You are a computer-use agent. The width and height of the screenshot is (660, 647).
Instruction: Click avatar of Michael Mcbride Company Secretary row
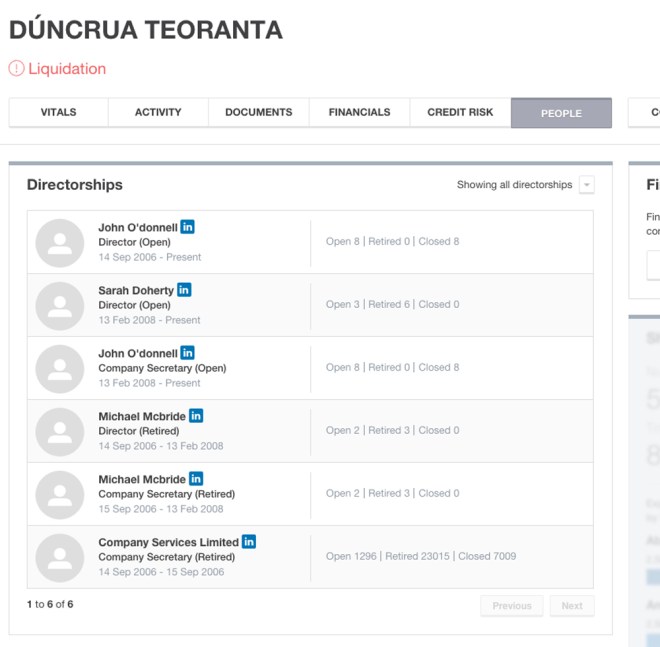point(60,495)
